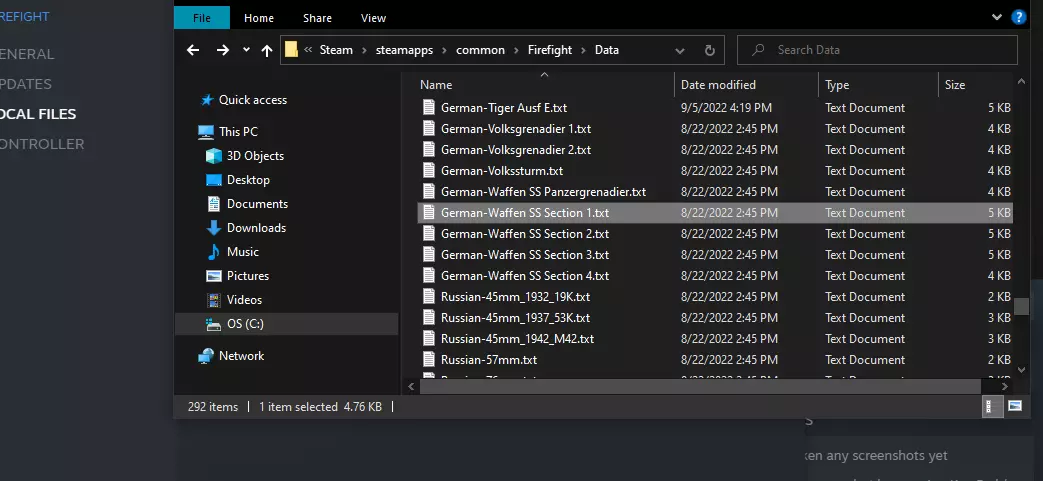The image size is (1043, 481).
Task: Select This PC in the navigation pane
Action: pos(238,132)
